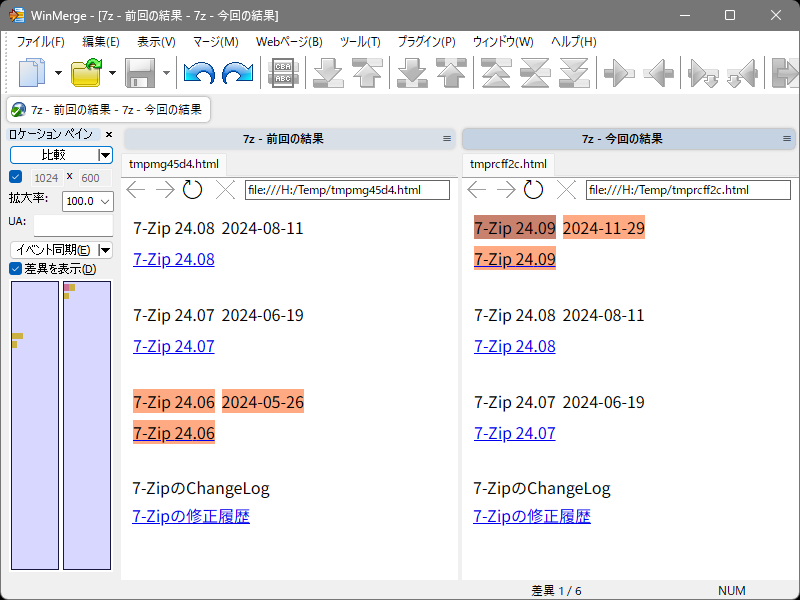Screen dimensions: 800x600
Task: Click the Next Conflict down-arrow icon
Action: coord(412,72)
